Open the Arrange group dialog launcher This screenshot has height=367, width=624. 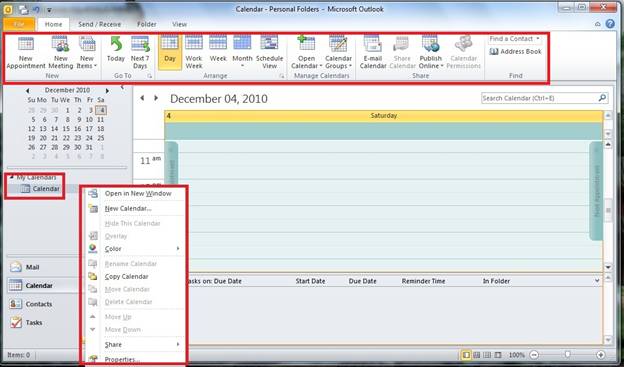(282, 76)
